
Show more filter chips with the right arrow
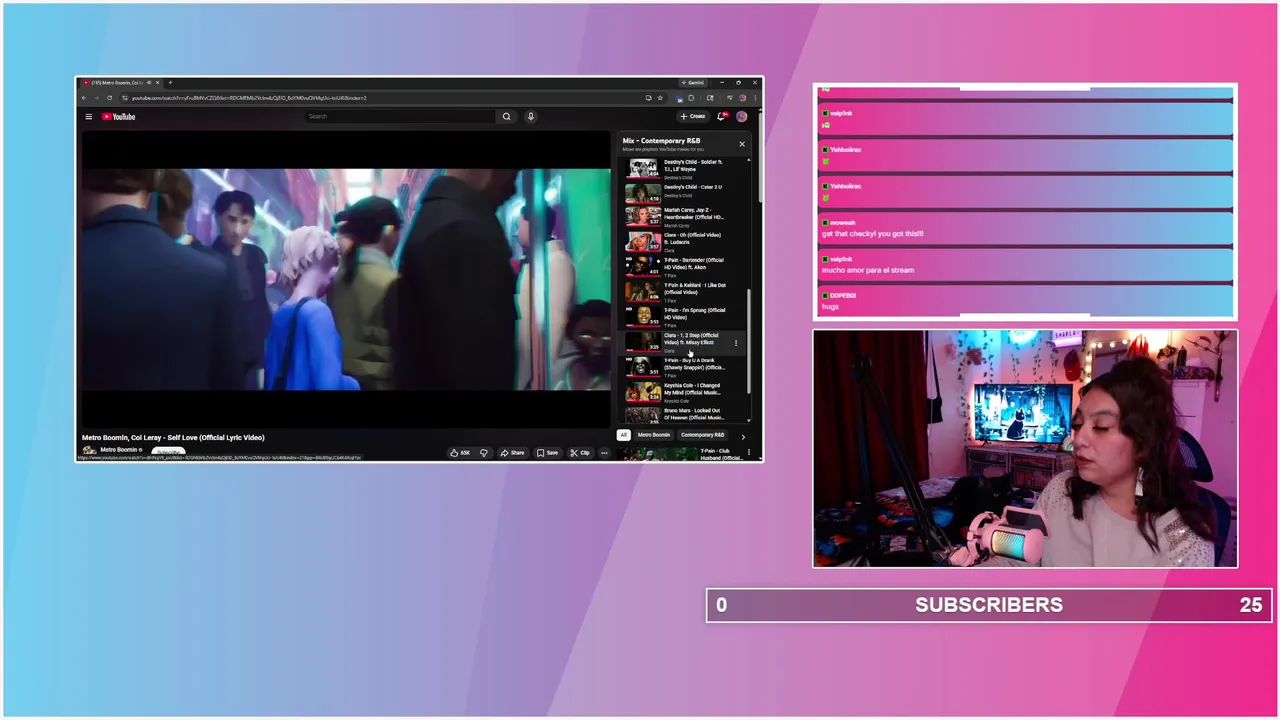tap(742, 436)
